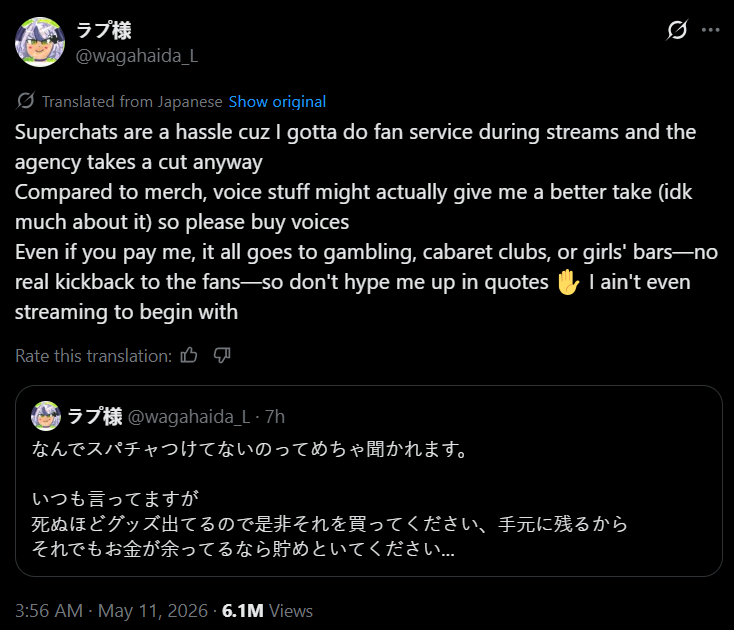Image resolution: width=742 pixels, height=630 pixels.
Task: Click the raised hand emoji in the post
Action: [568, 282]
